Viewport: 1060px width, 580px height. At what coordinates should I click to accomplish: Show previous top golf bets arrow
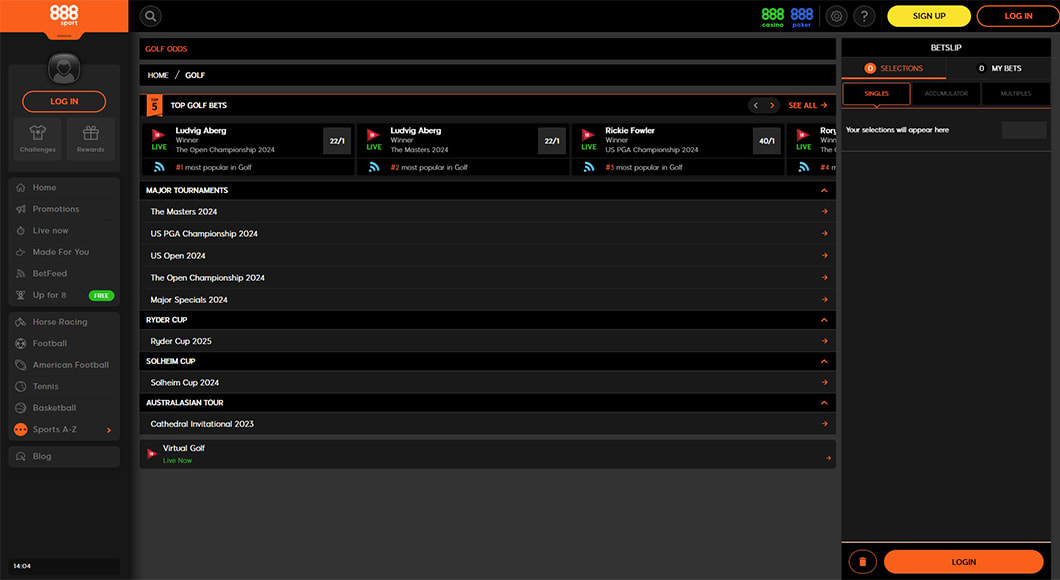(x=756, y=105)
